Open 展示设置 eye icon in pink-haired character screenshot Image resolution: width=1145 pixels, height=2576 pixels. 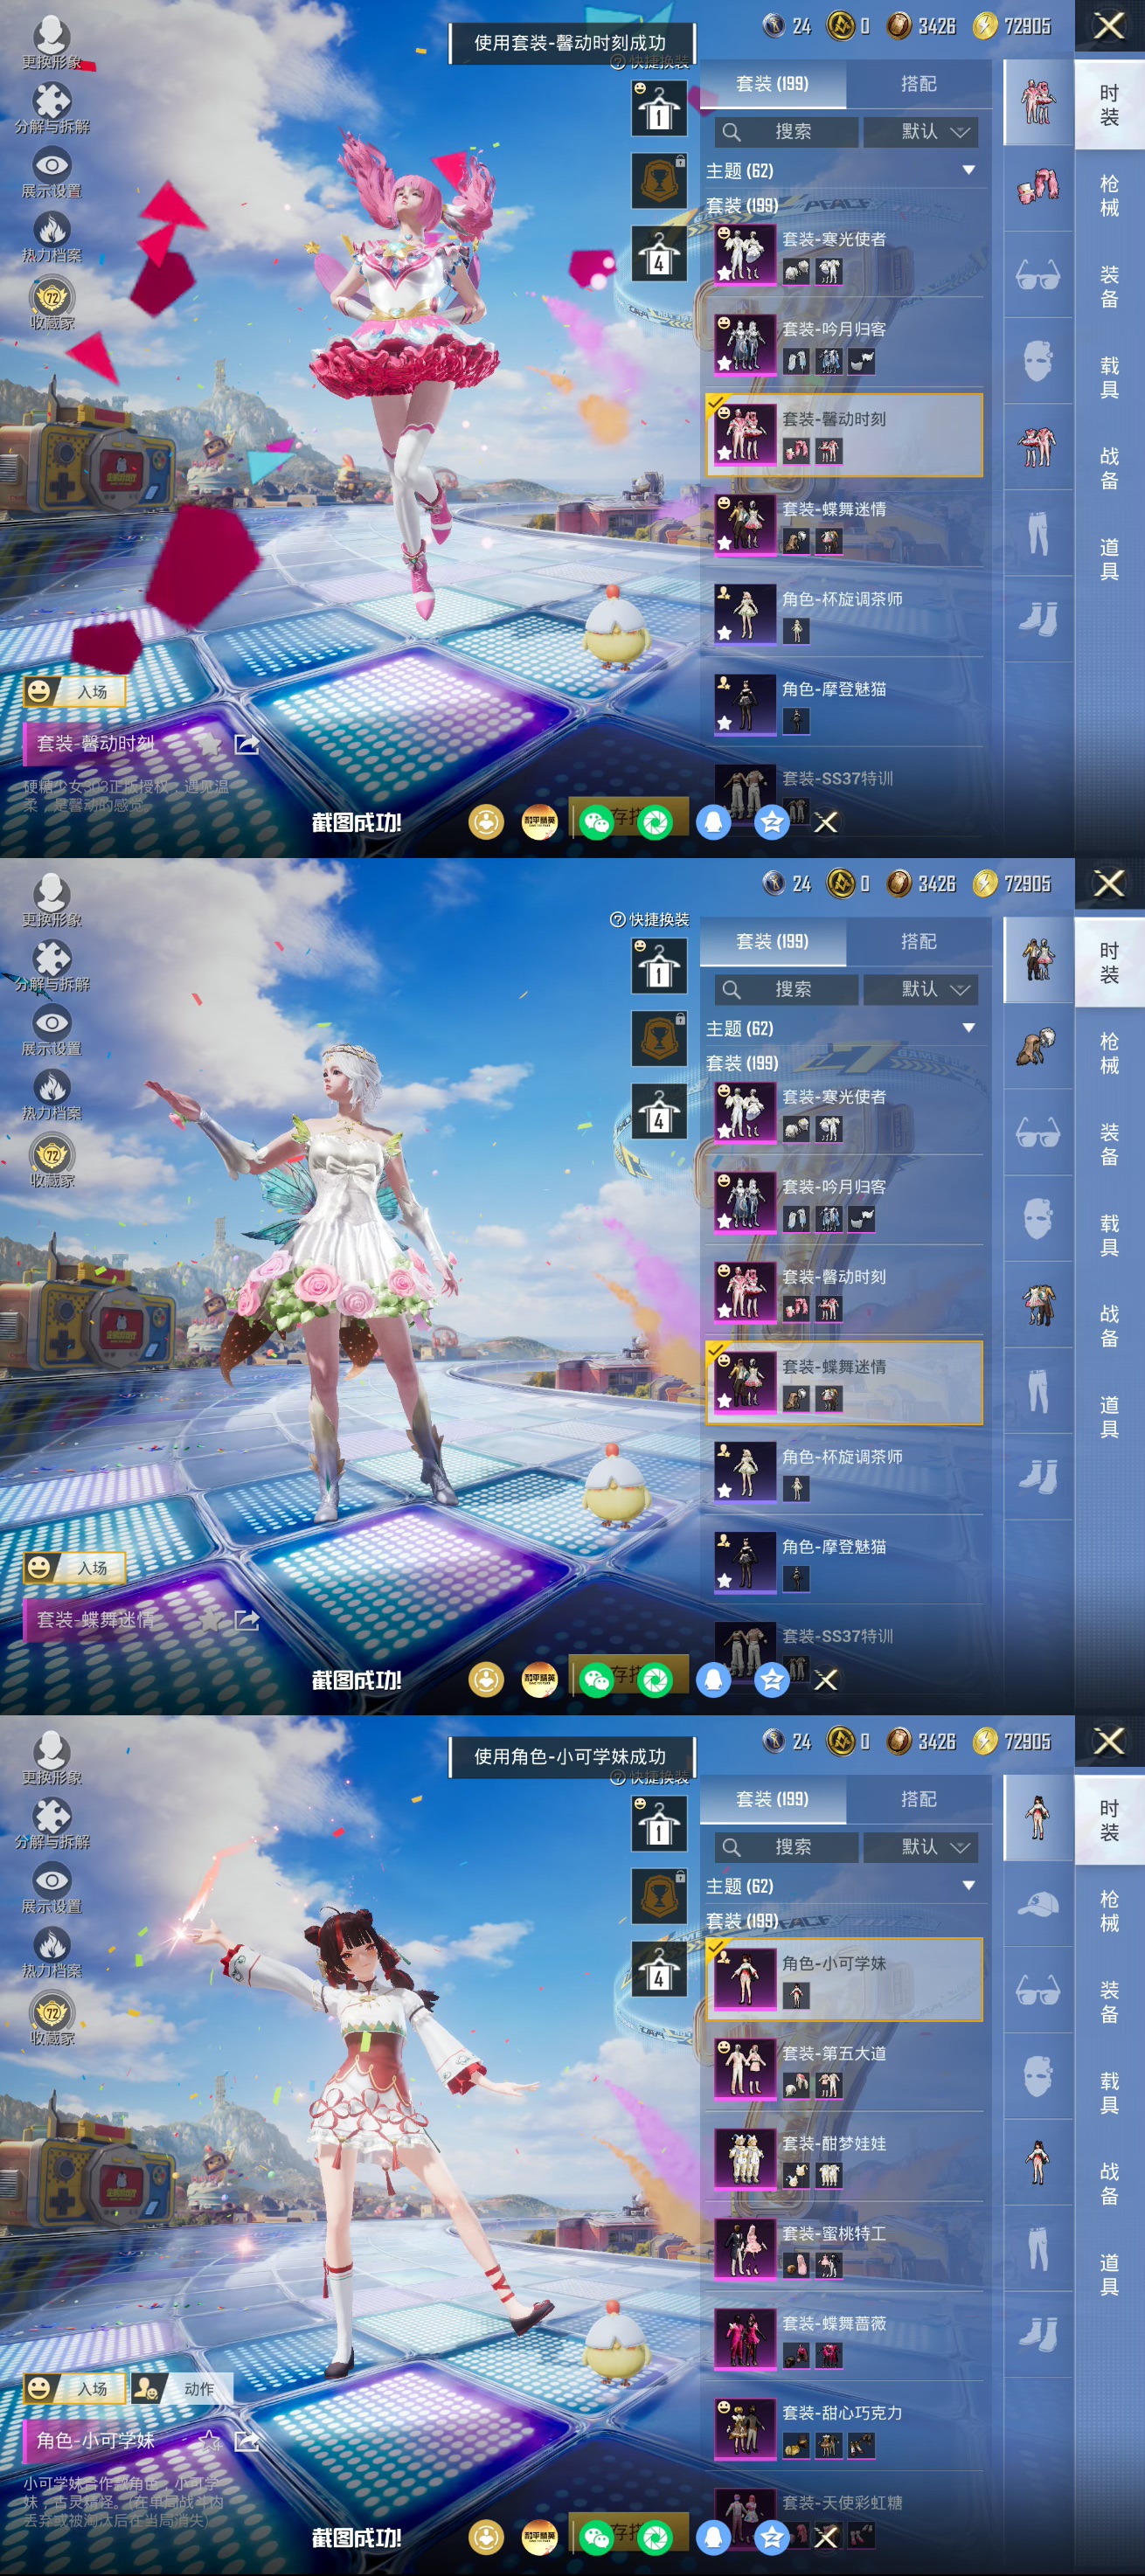click(x=52, y=172)
